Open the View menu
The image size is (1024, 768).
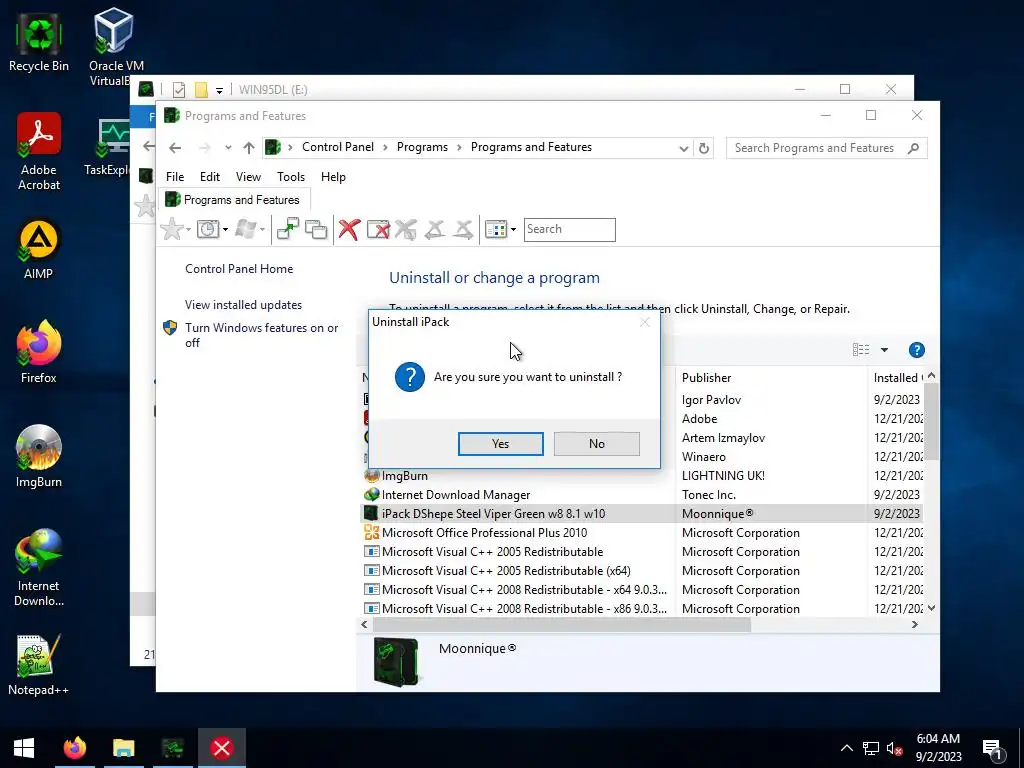click(x=248, y=177)
